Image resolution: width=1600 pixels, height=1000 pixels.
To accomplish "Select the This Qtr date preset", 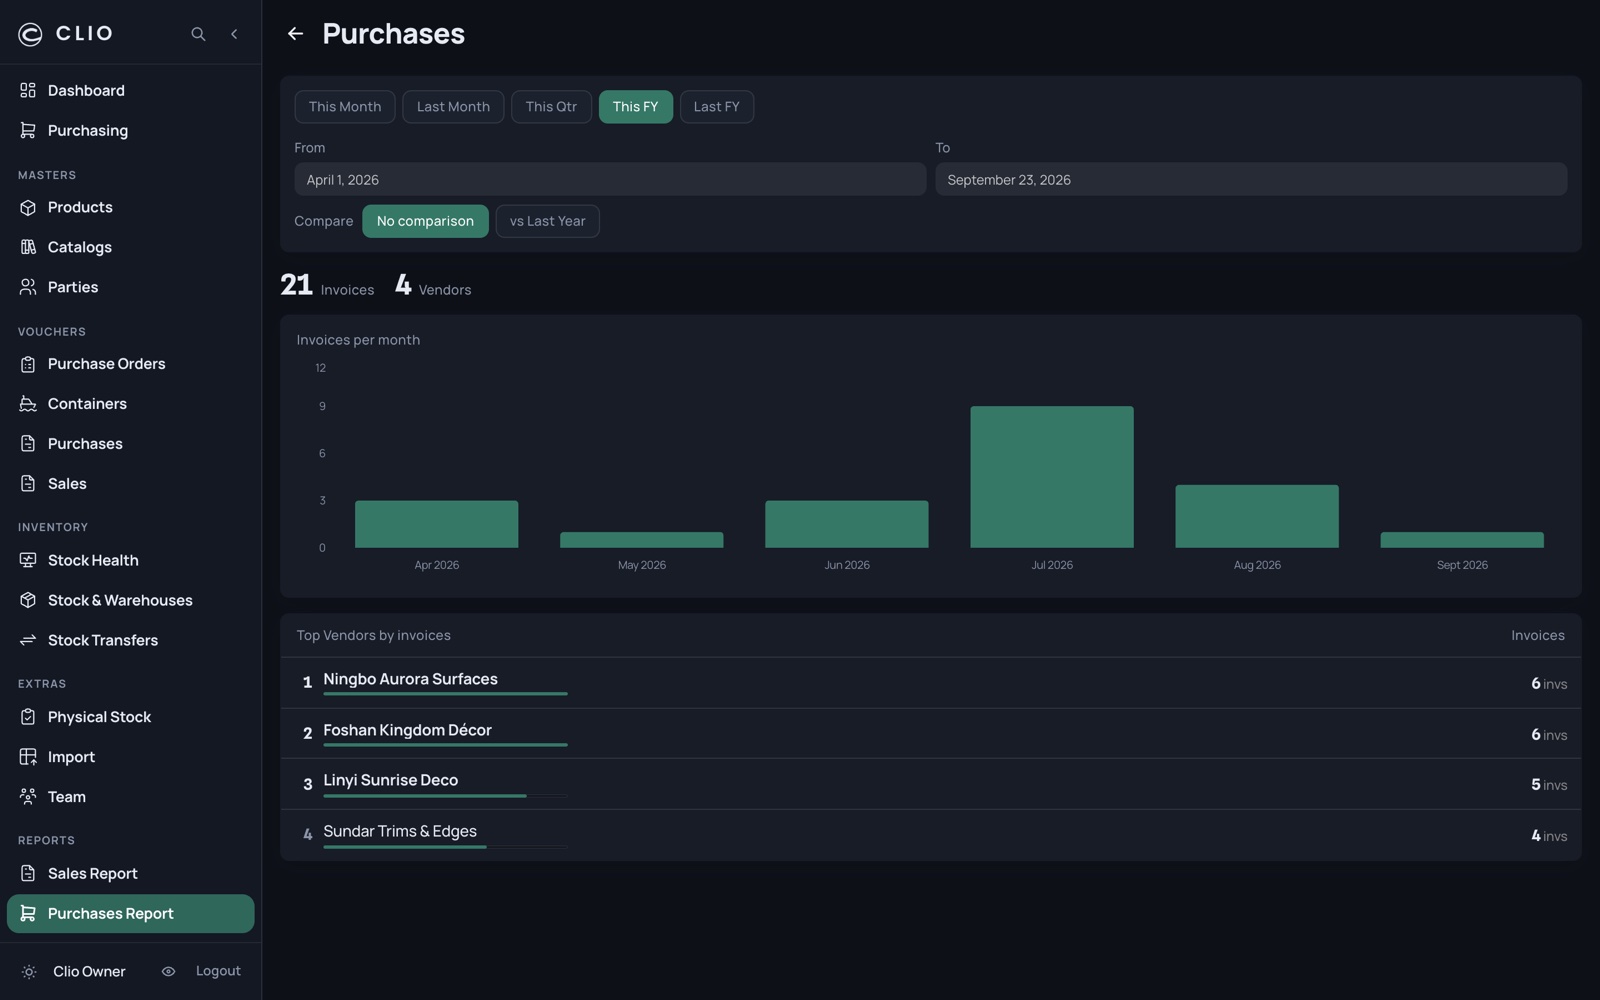I will 551,107.
